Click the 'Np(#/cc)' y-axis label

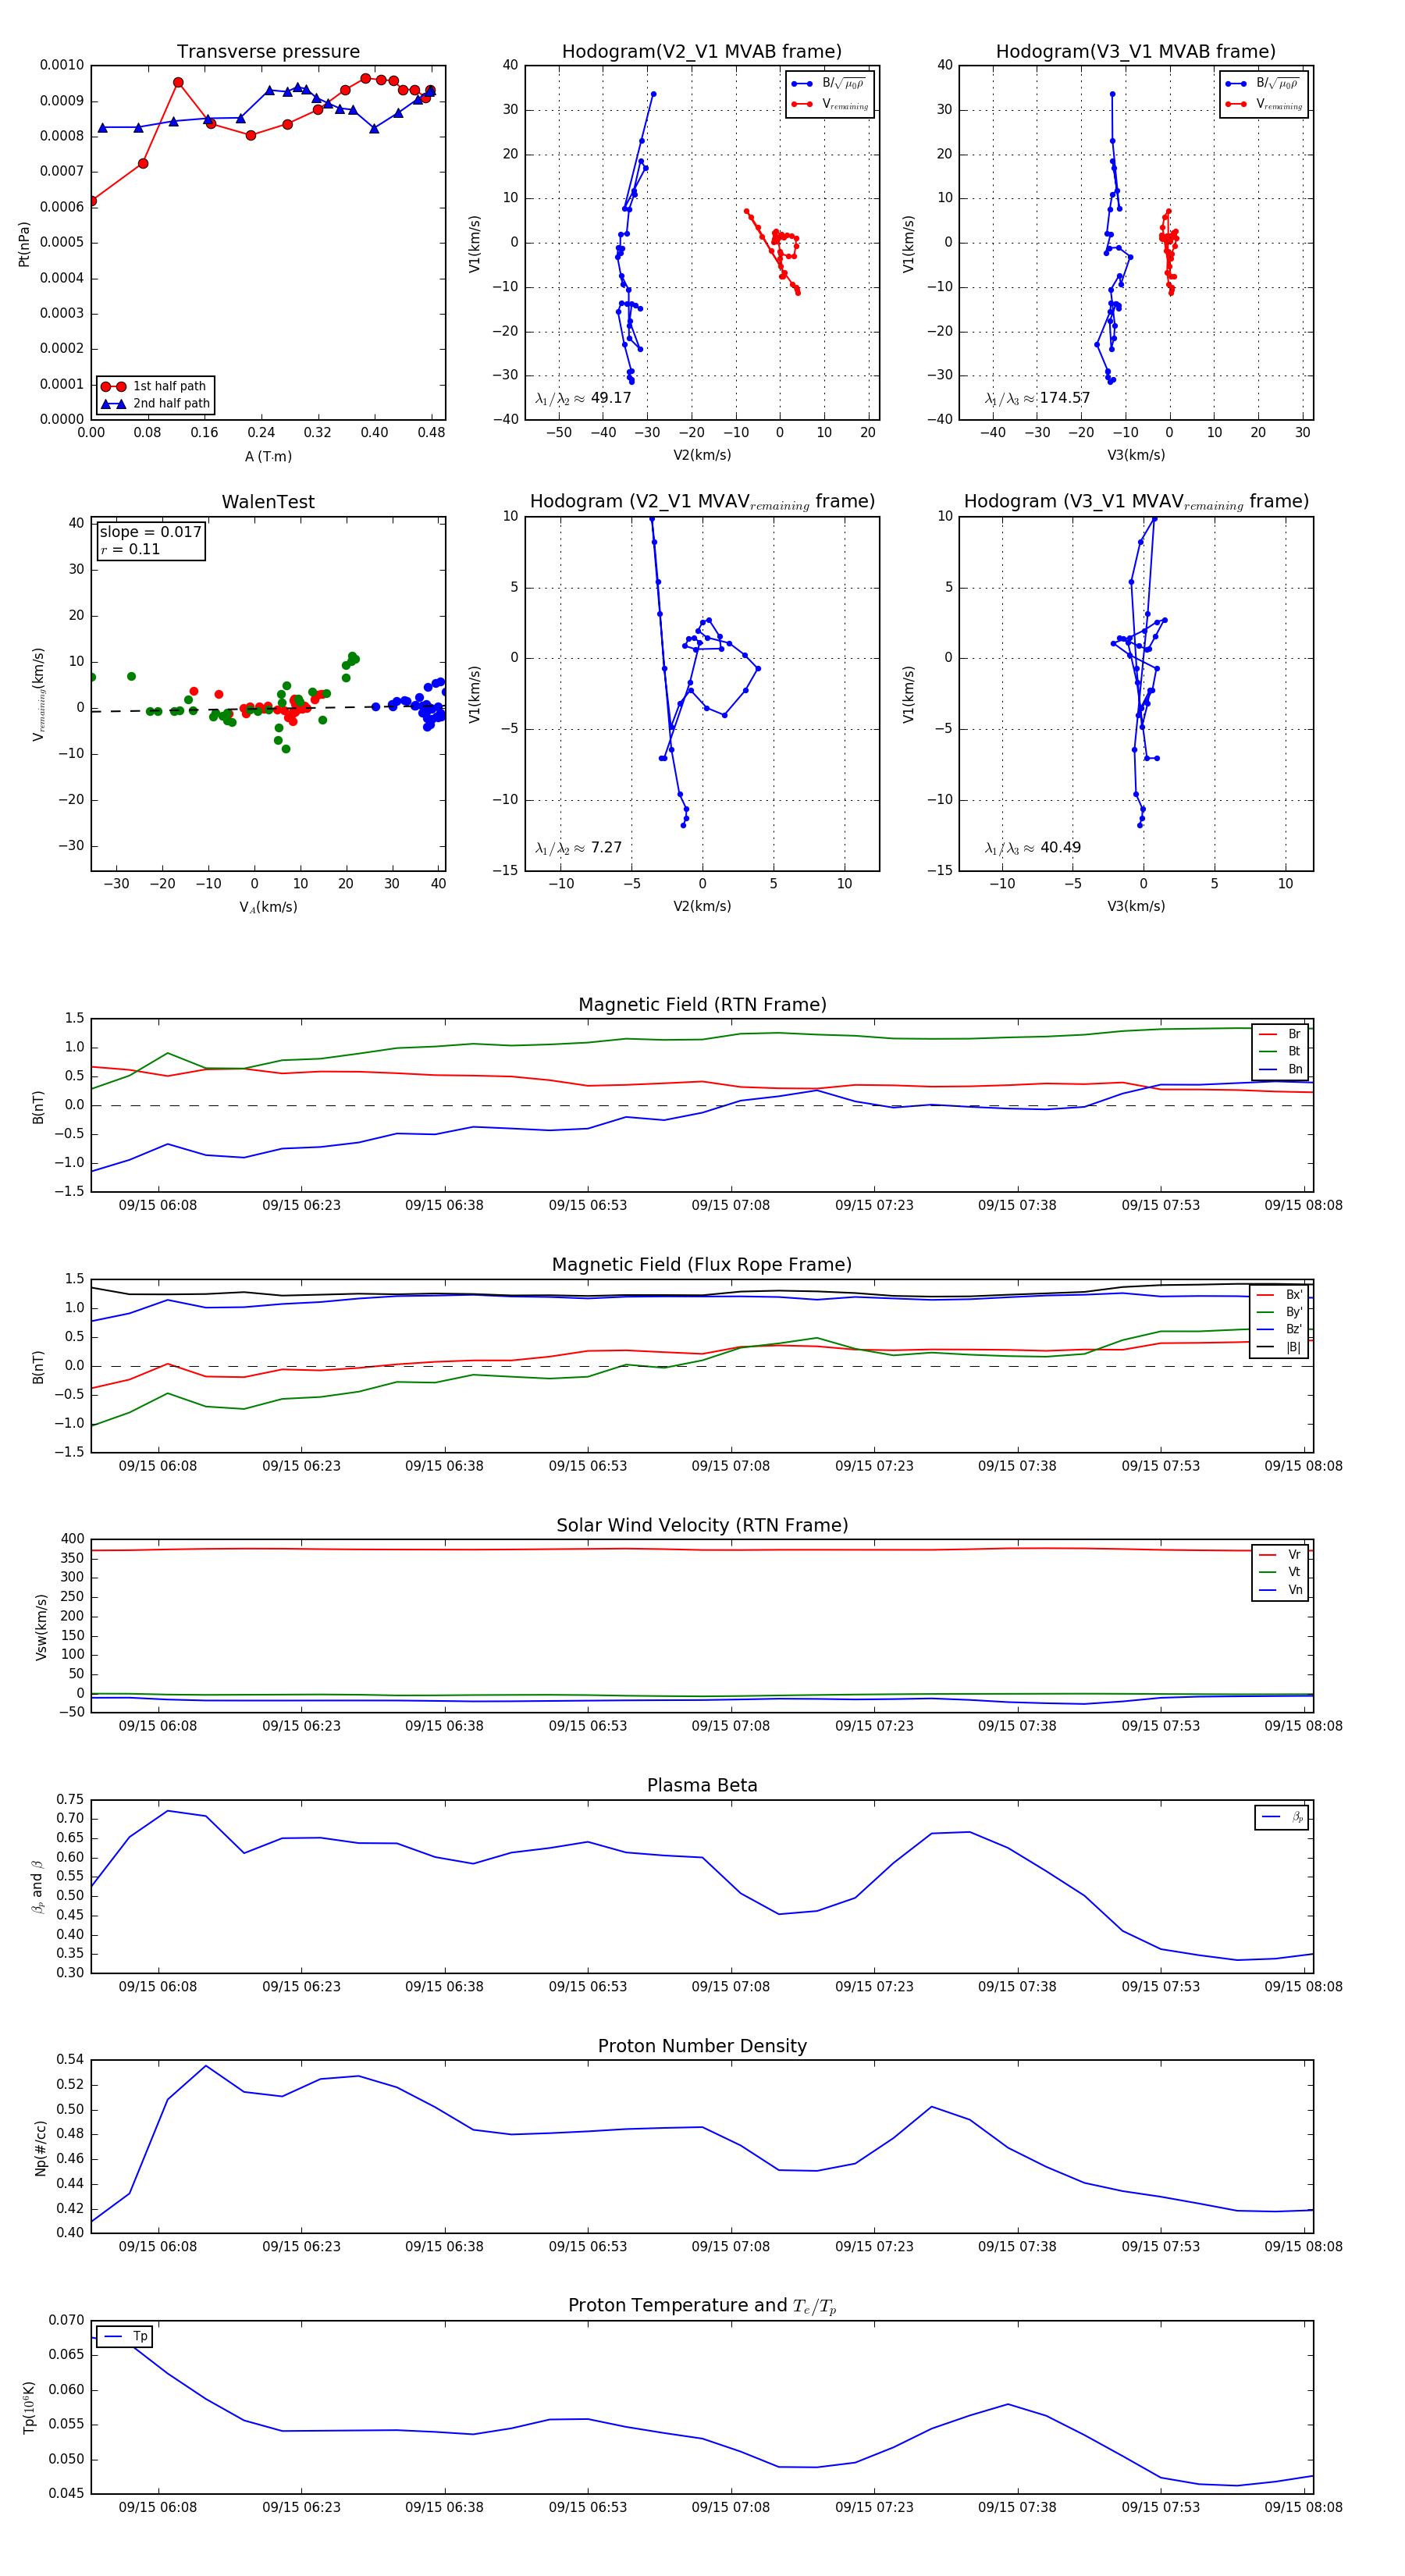pyautogui.click(x=40, y=2147)
